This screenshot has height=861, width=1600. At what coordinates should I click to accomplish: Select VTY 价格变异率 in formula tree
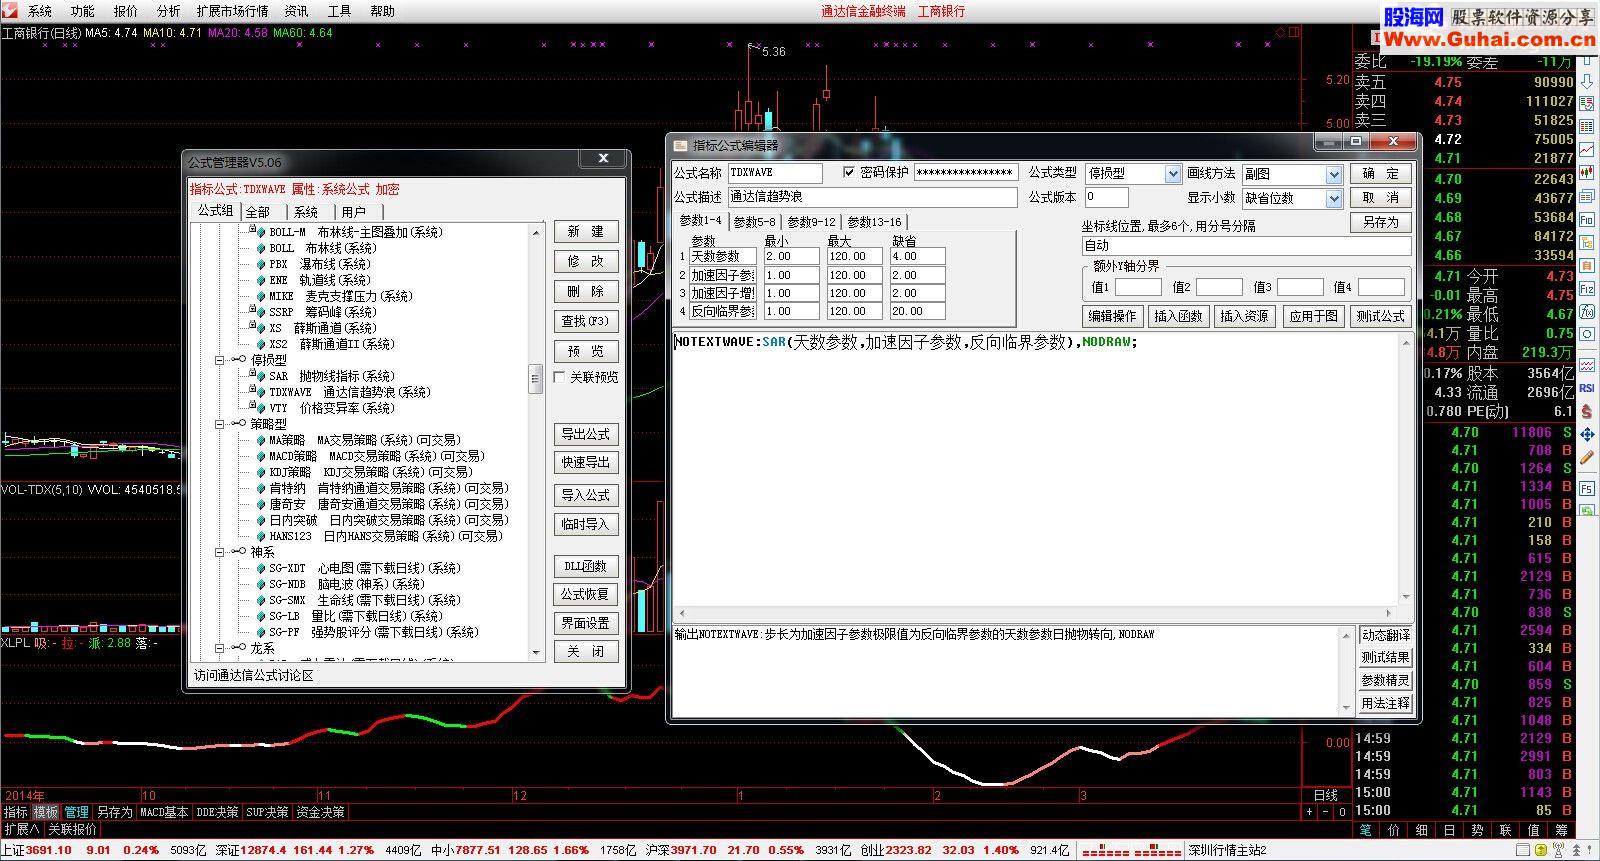pos(332,408)
